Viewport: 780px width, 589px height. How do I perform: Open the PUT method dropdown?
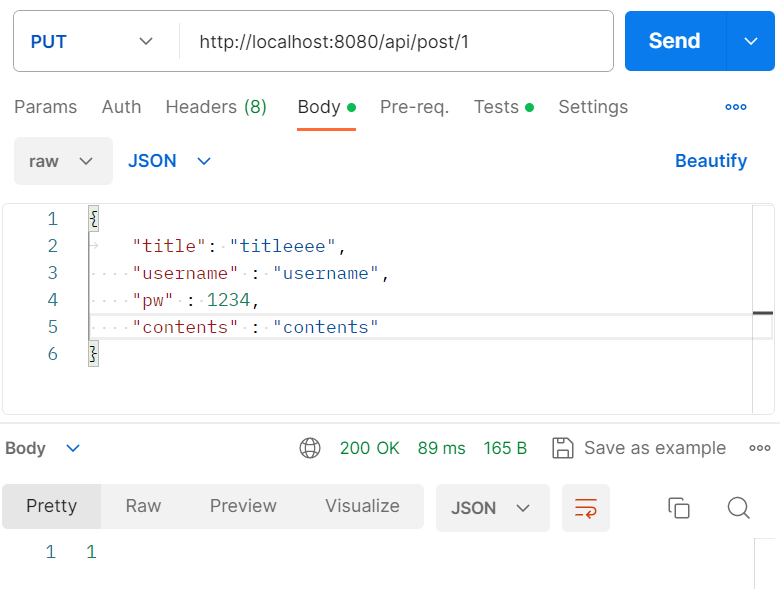(x=92, y=41)
